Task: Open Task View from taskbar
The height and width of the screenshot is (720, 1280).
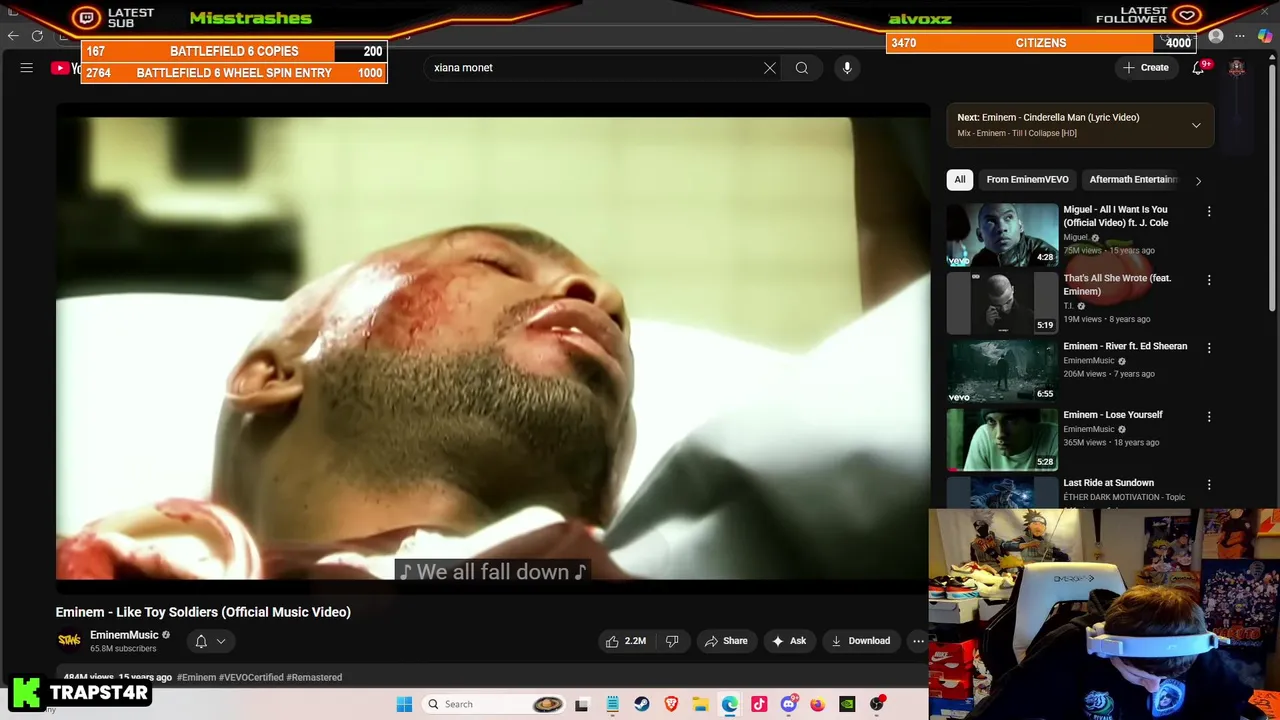Action: click(582, 704)
